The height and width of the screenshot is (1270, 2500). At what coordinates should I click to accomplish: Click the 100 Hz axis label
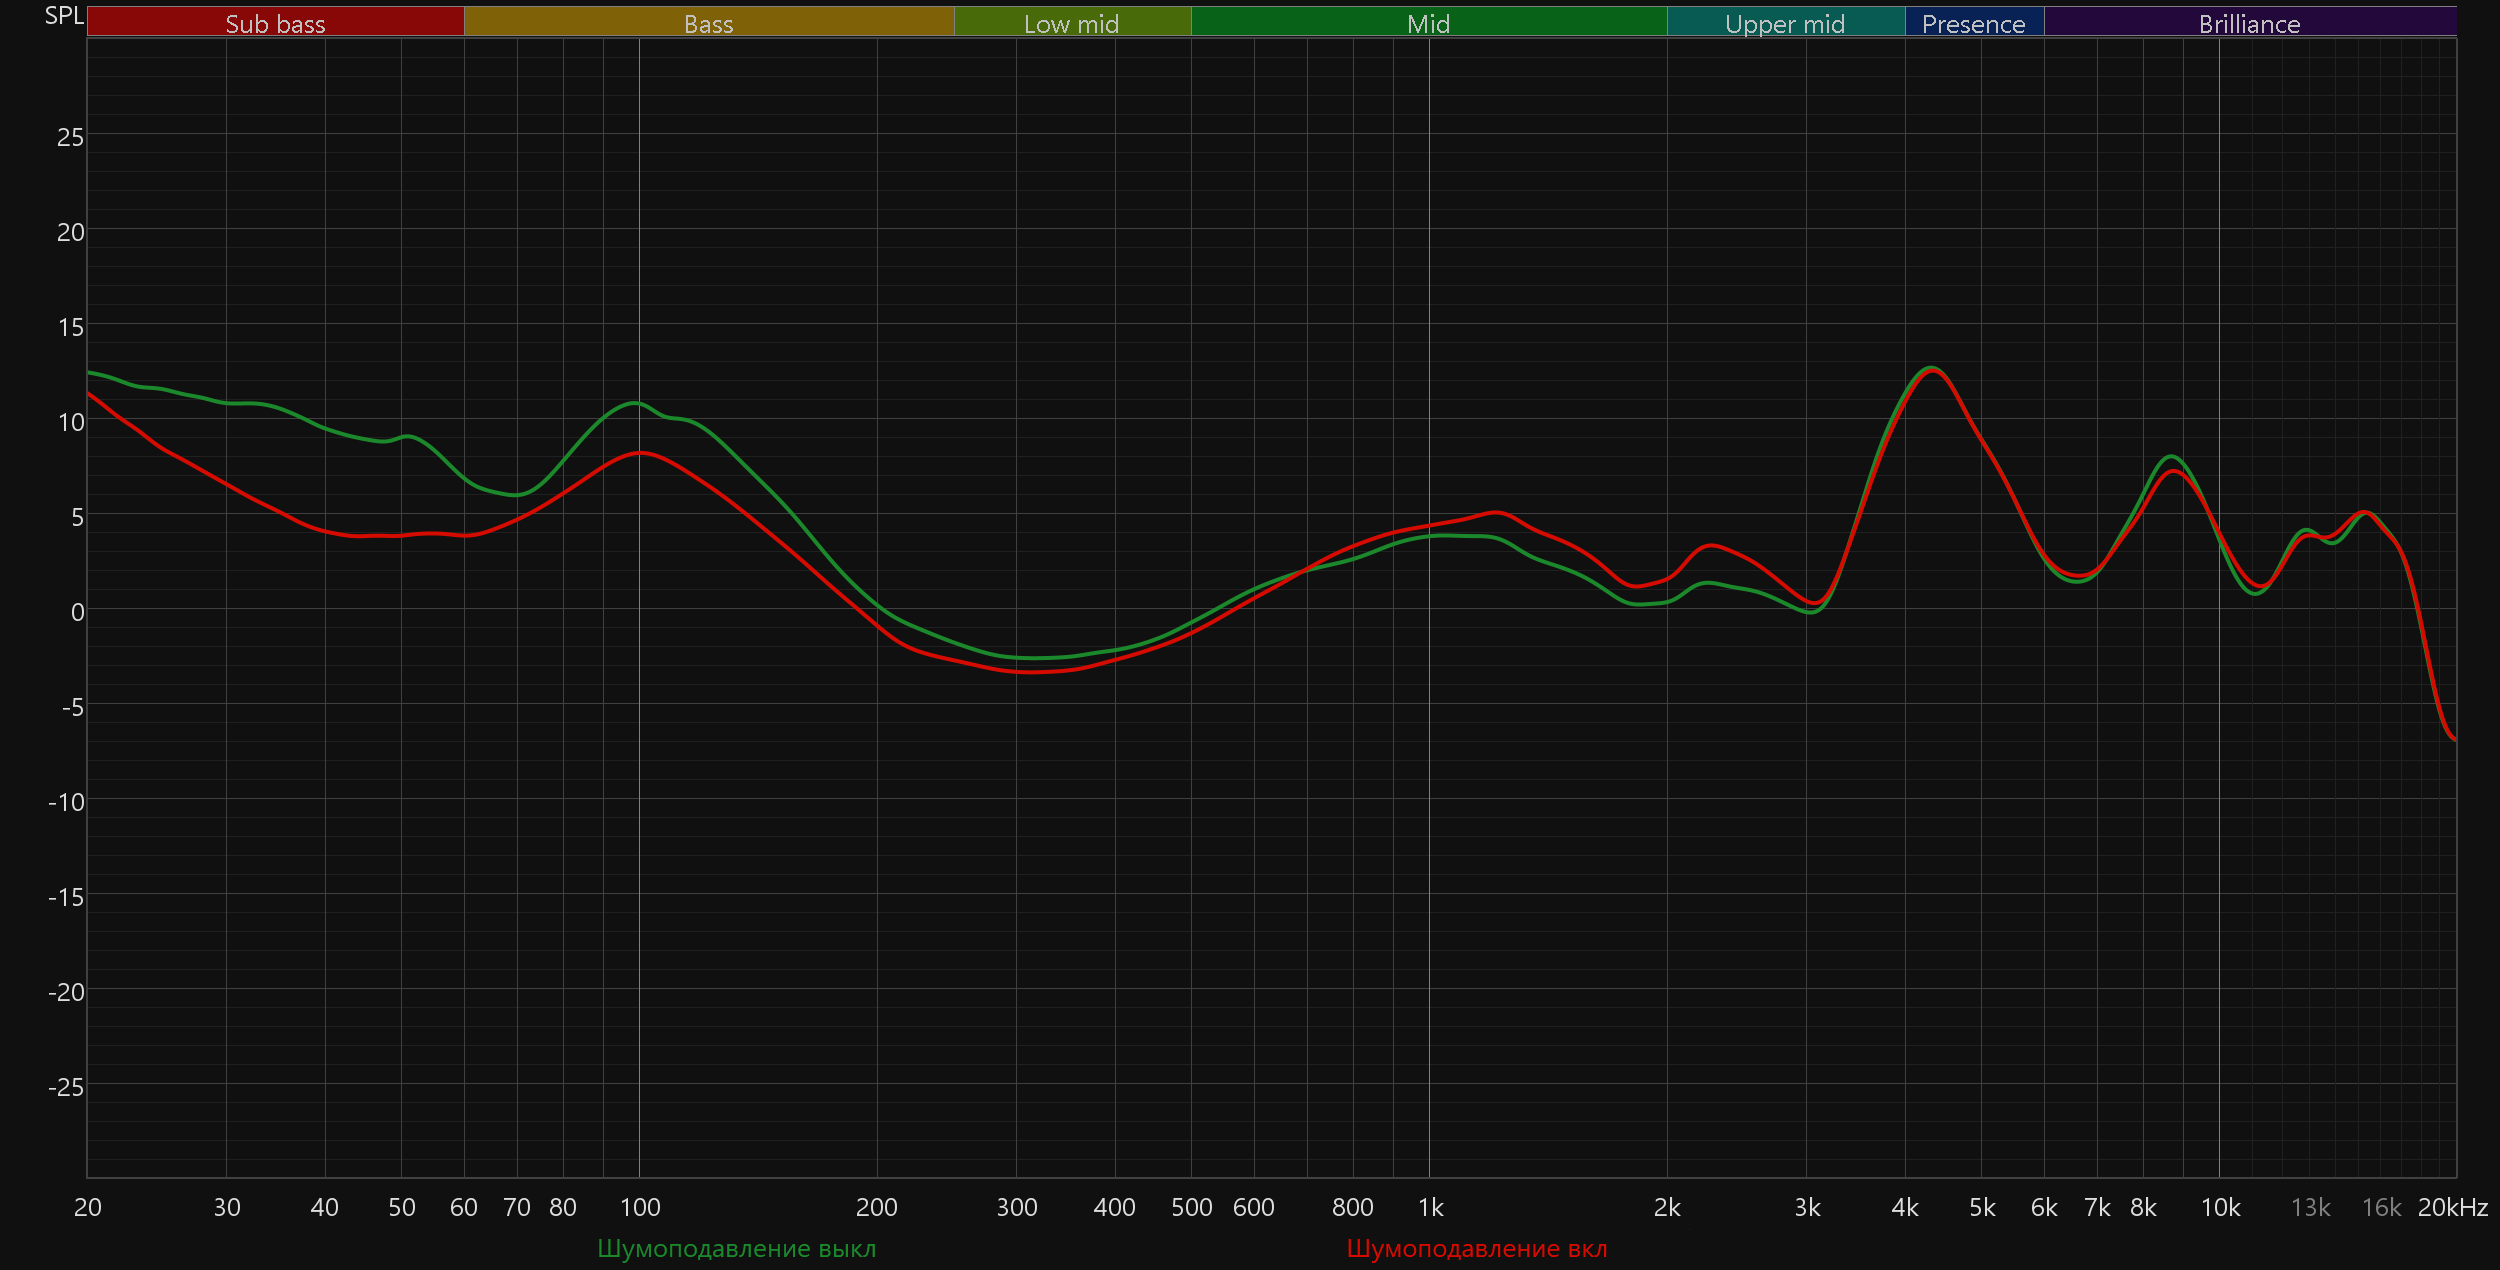tap(640, 1207)
